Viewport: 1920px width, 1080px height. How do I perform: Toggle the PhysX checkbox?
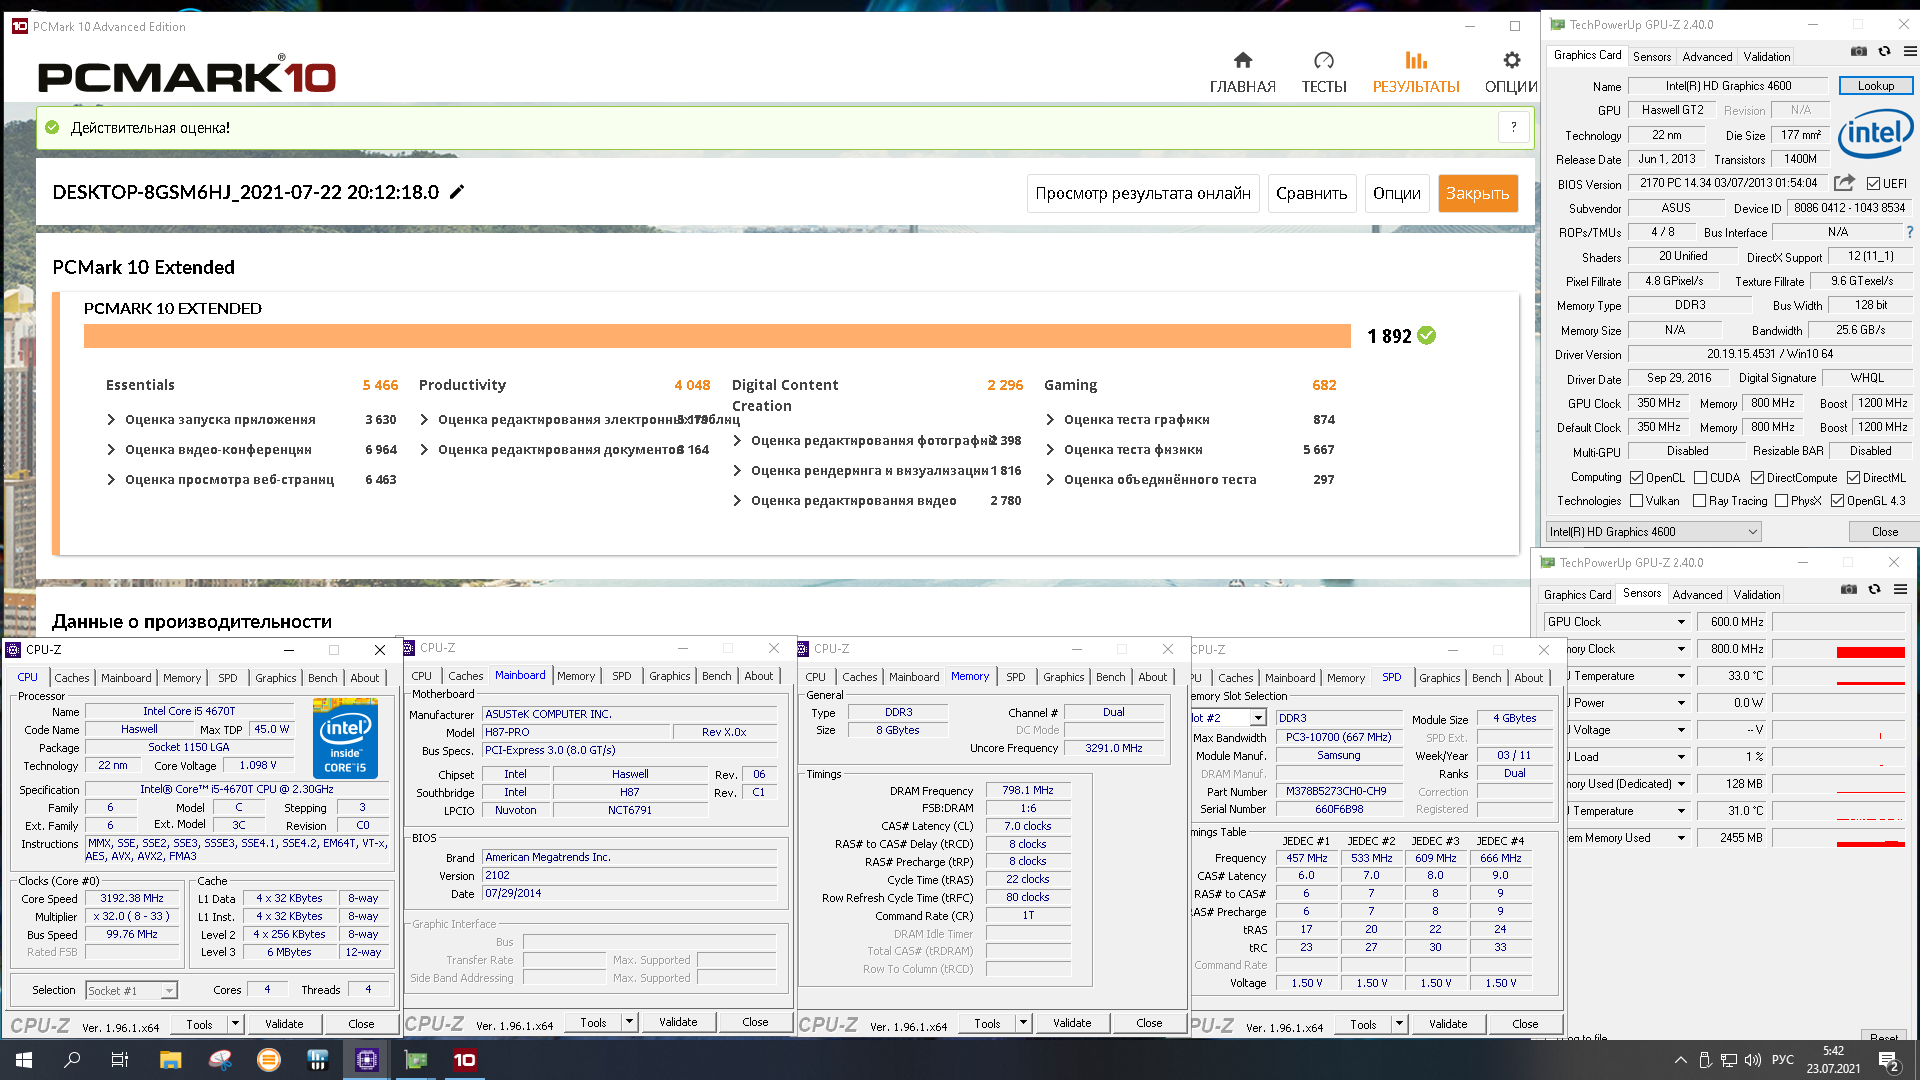tap(1781, 501)
